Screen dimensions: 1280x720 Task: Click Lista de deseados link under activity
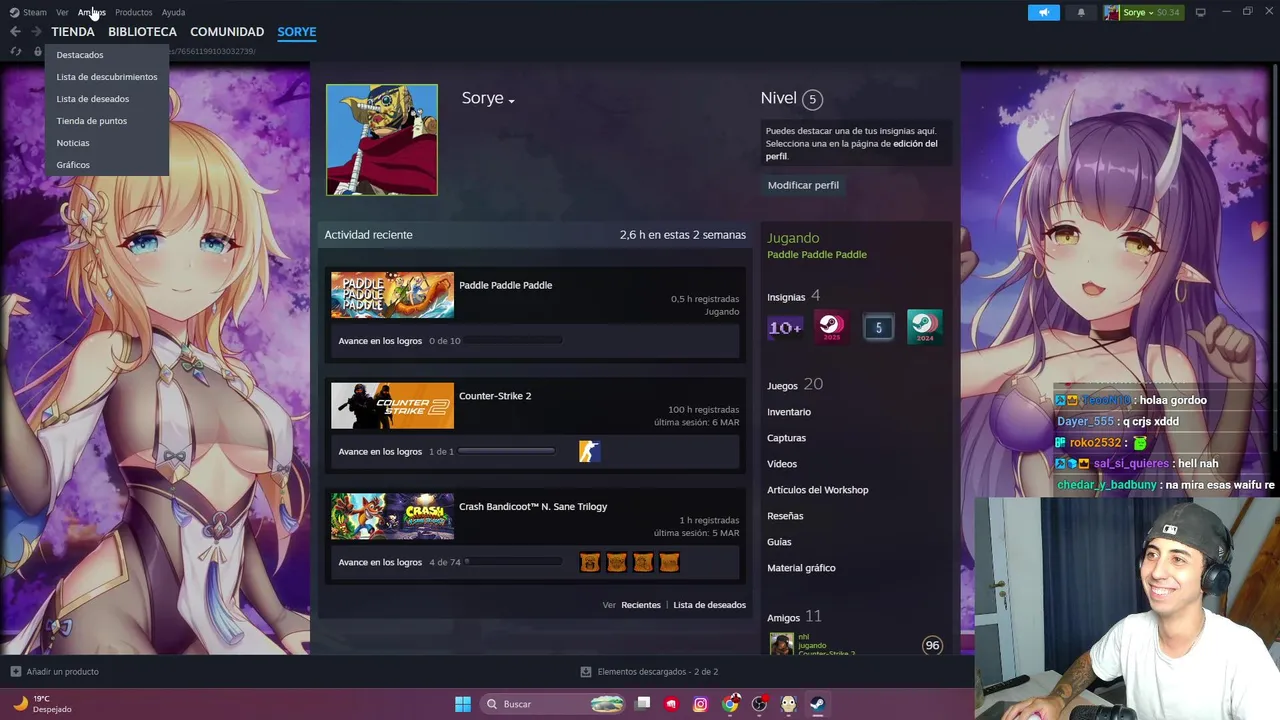click(x=709, y=605)
